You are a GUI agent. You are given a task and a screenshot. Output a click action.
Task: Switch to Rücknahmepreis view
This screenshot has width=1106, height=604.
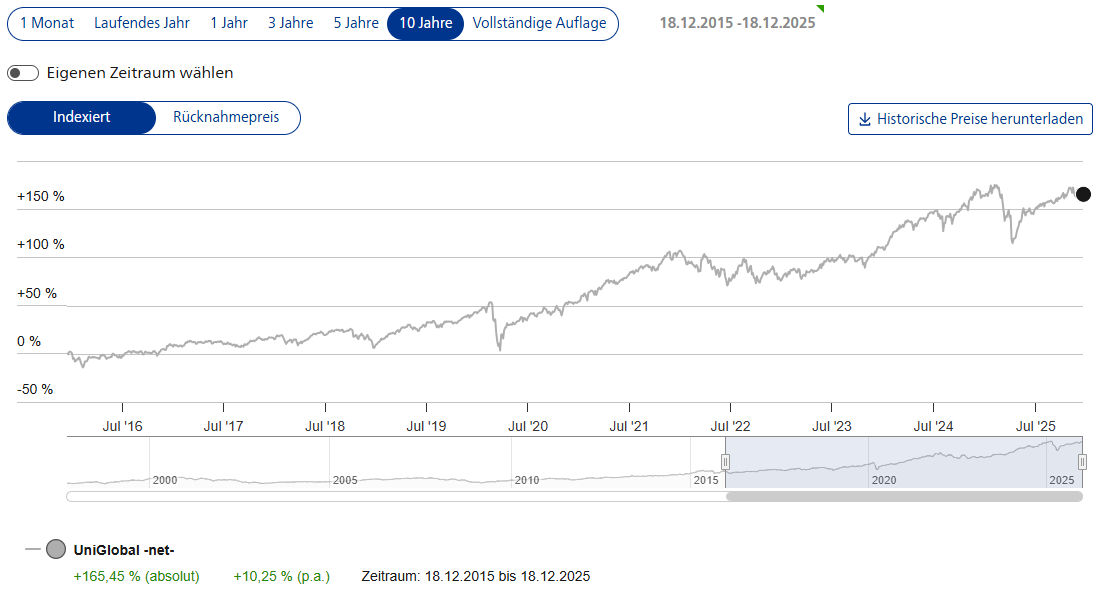click(x=226, y=118)
